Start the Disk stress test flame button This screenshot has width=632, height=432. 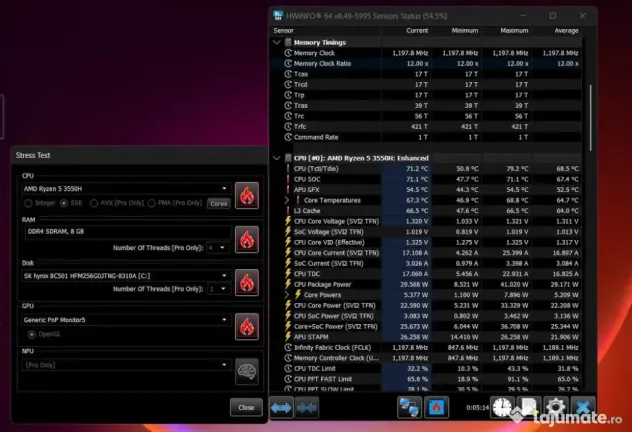[x=247, y=283]
